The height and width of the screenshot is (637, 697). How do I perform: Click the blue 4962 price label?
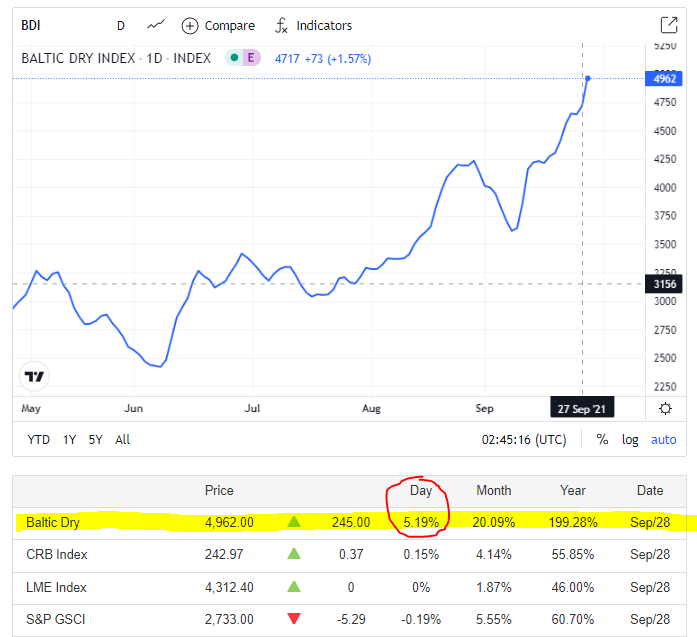[664, 79]
